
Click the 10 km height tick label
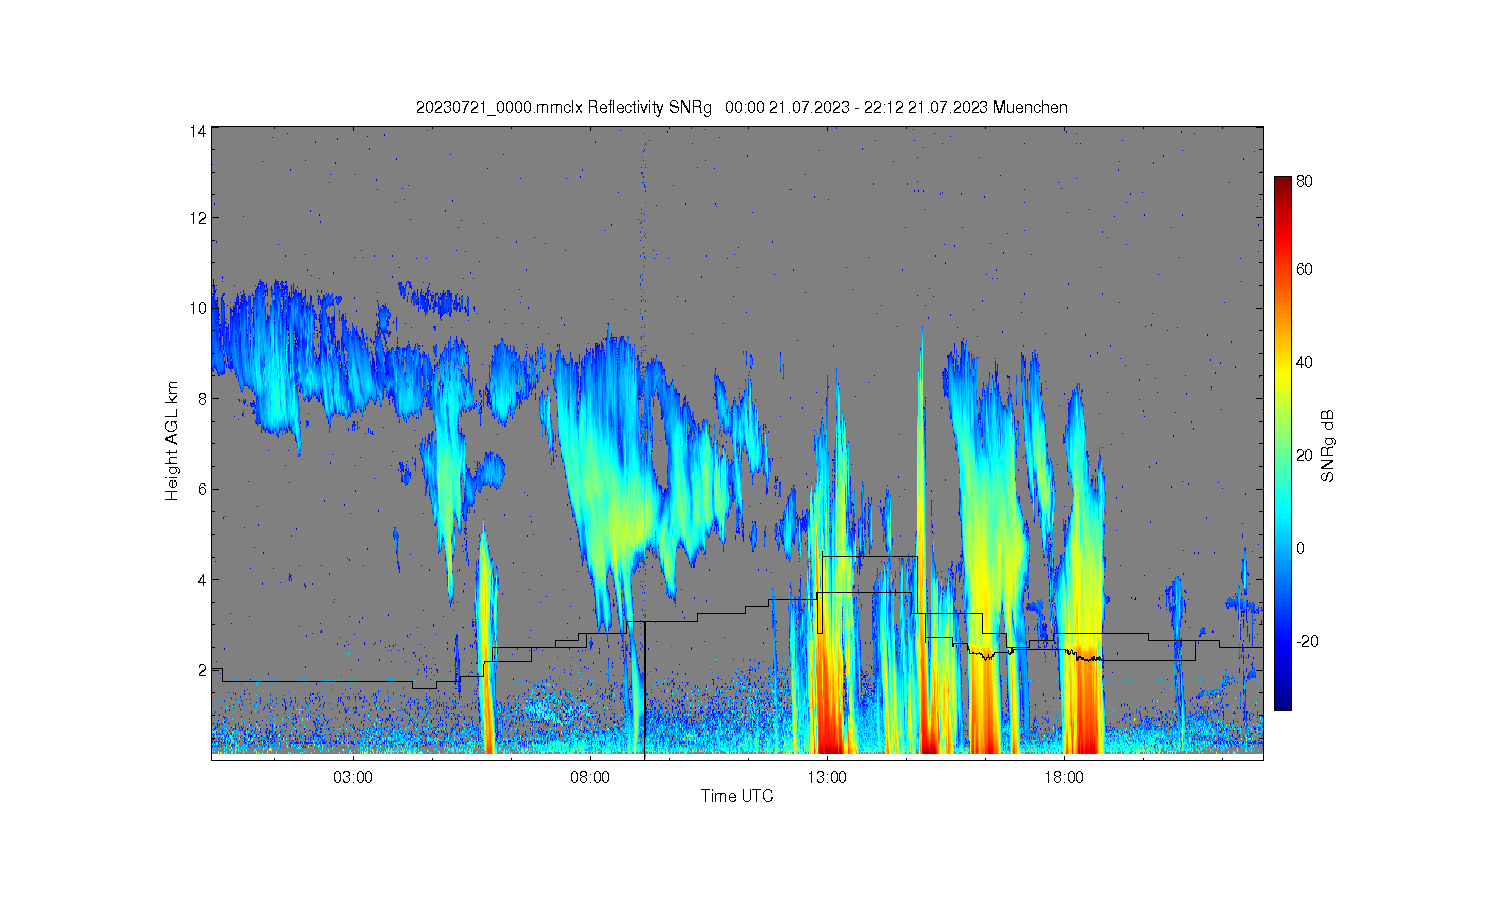click(x=198, y=308)
